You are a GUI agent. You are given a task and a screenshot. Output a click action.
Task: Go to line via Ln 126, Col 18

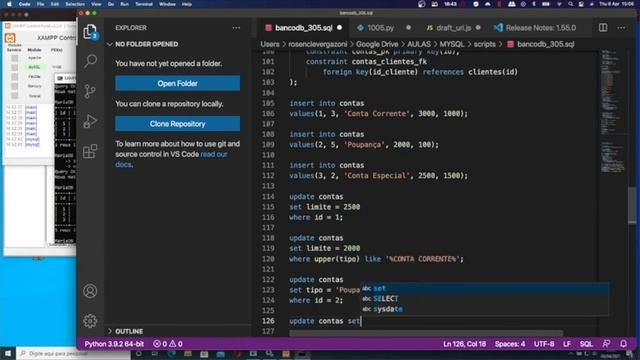464,344
